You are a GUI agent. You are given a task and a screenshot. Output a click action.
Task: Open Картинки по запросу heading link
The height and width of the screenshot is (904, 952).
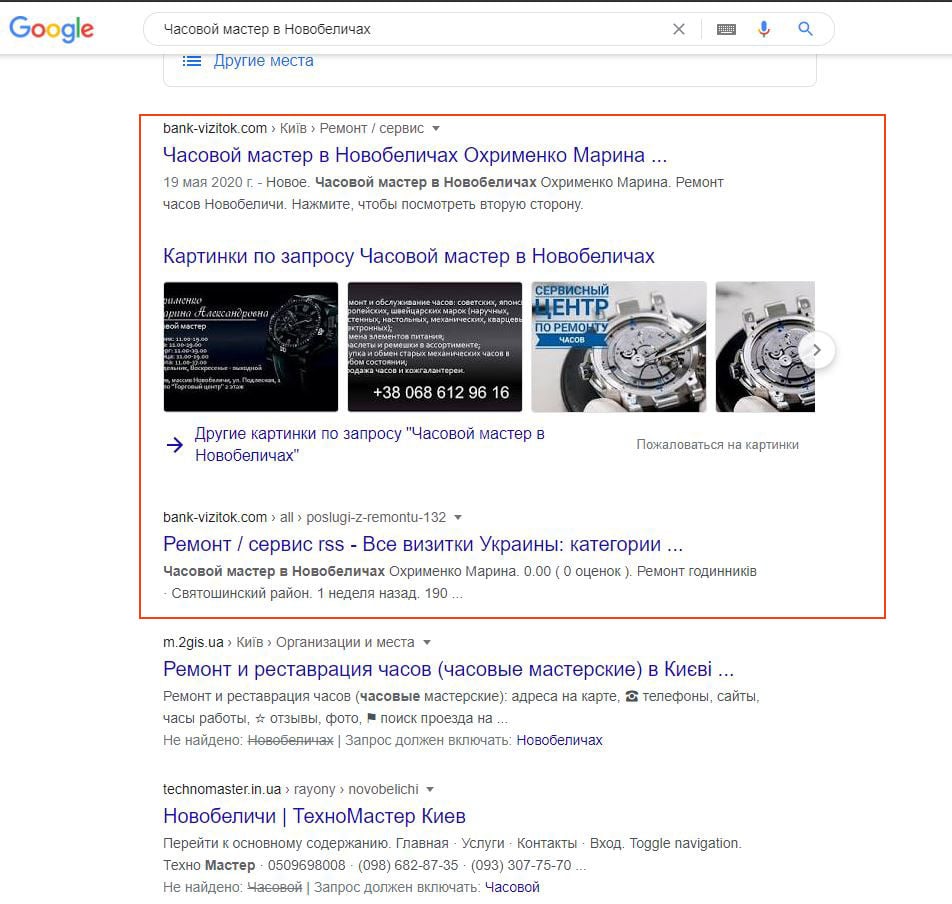click(409, 256)
